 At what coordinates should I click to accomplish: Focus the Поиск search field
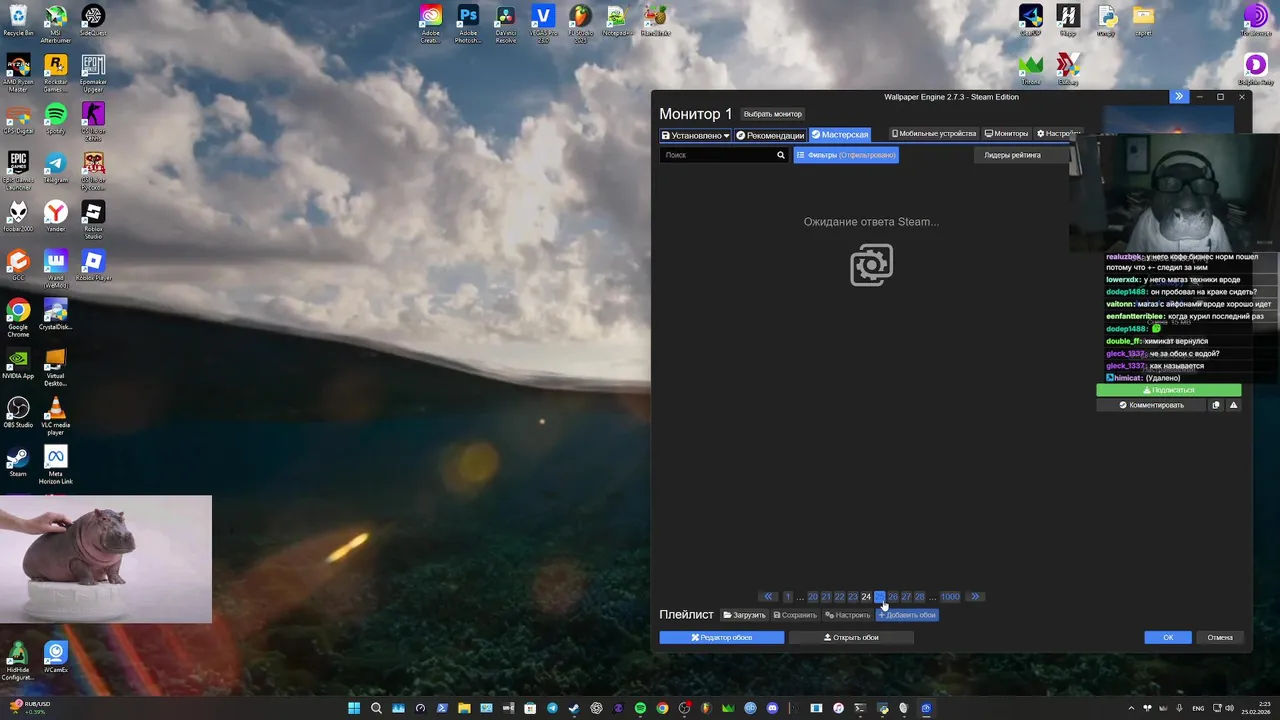pos(717,155)
